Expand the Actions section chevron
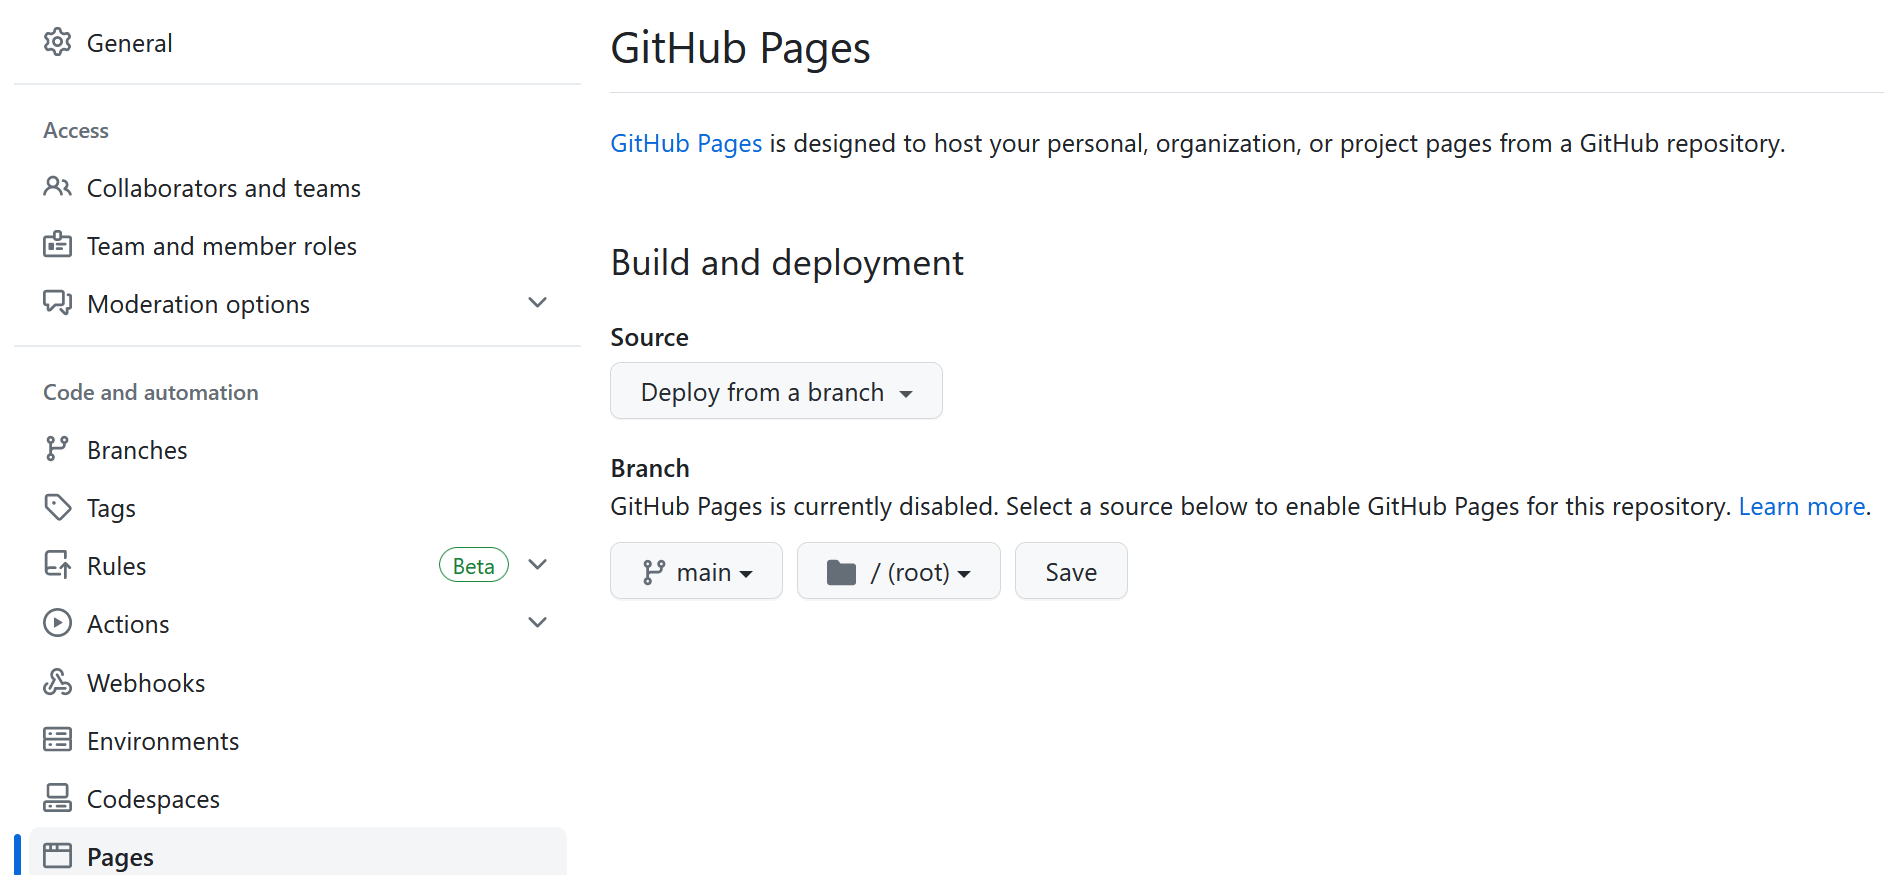 click(537, 622)
